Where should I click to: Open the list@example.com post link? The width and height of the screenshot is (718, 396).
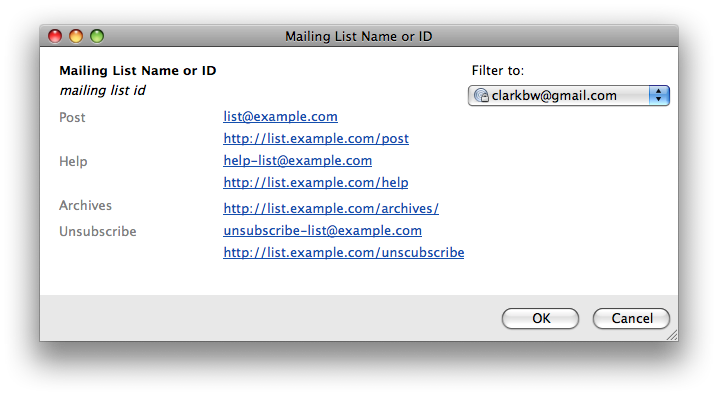tap(280, 117)
